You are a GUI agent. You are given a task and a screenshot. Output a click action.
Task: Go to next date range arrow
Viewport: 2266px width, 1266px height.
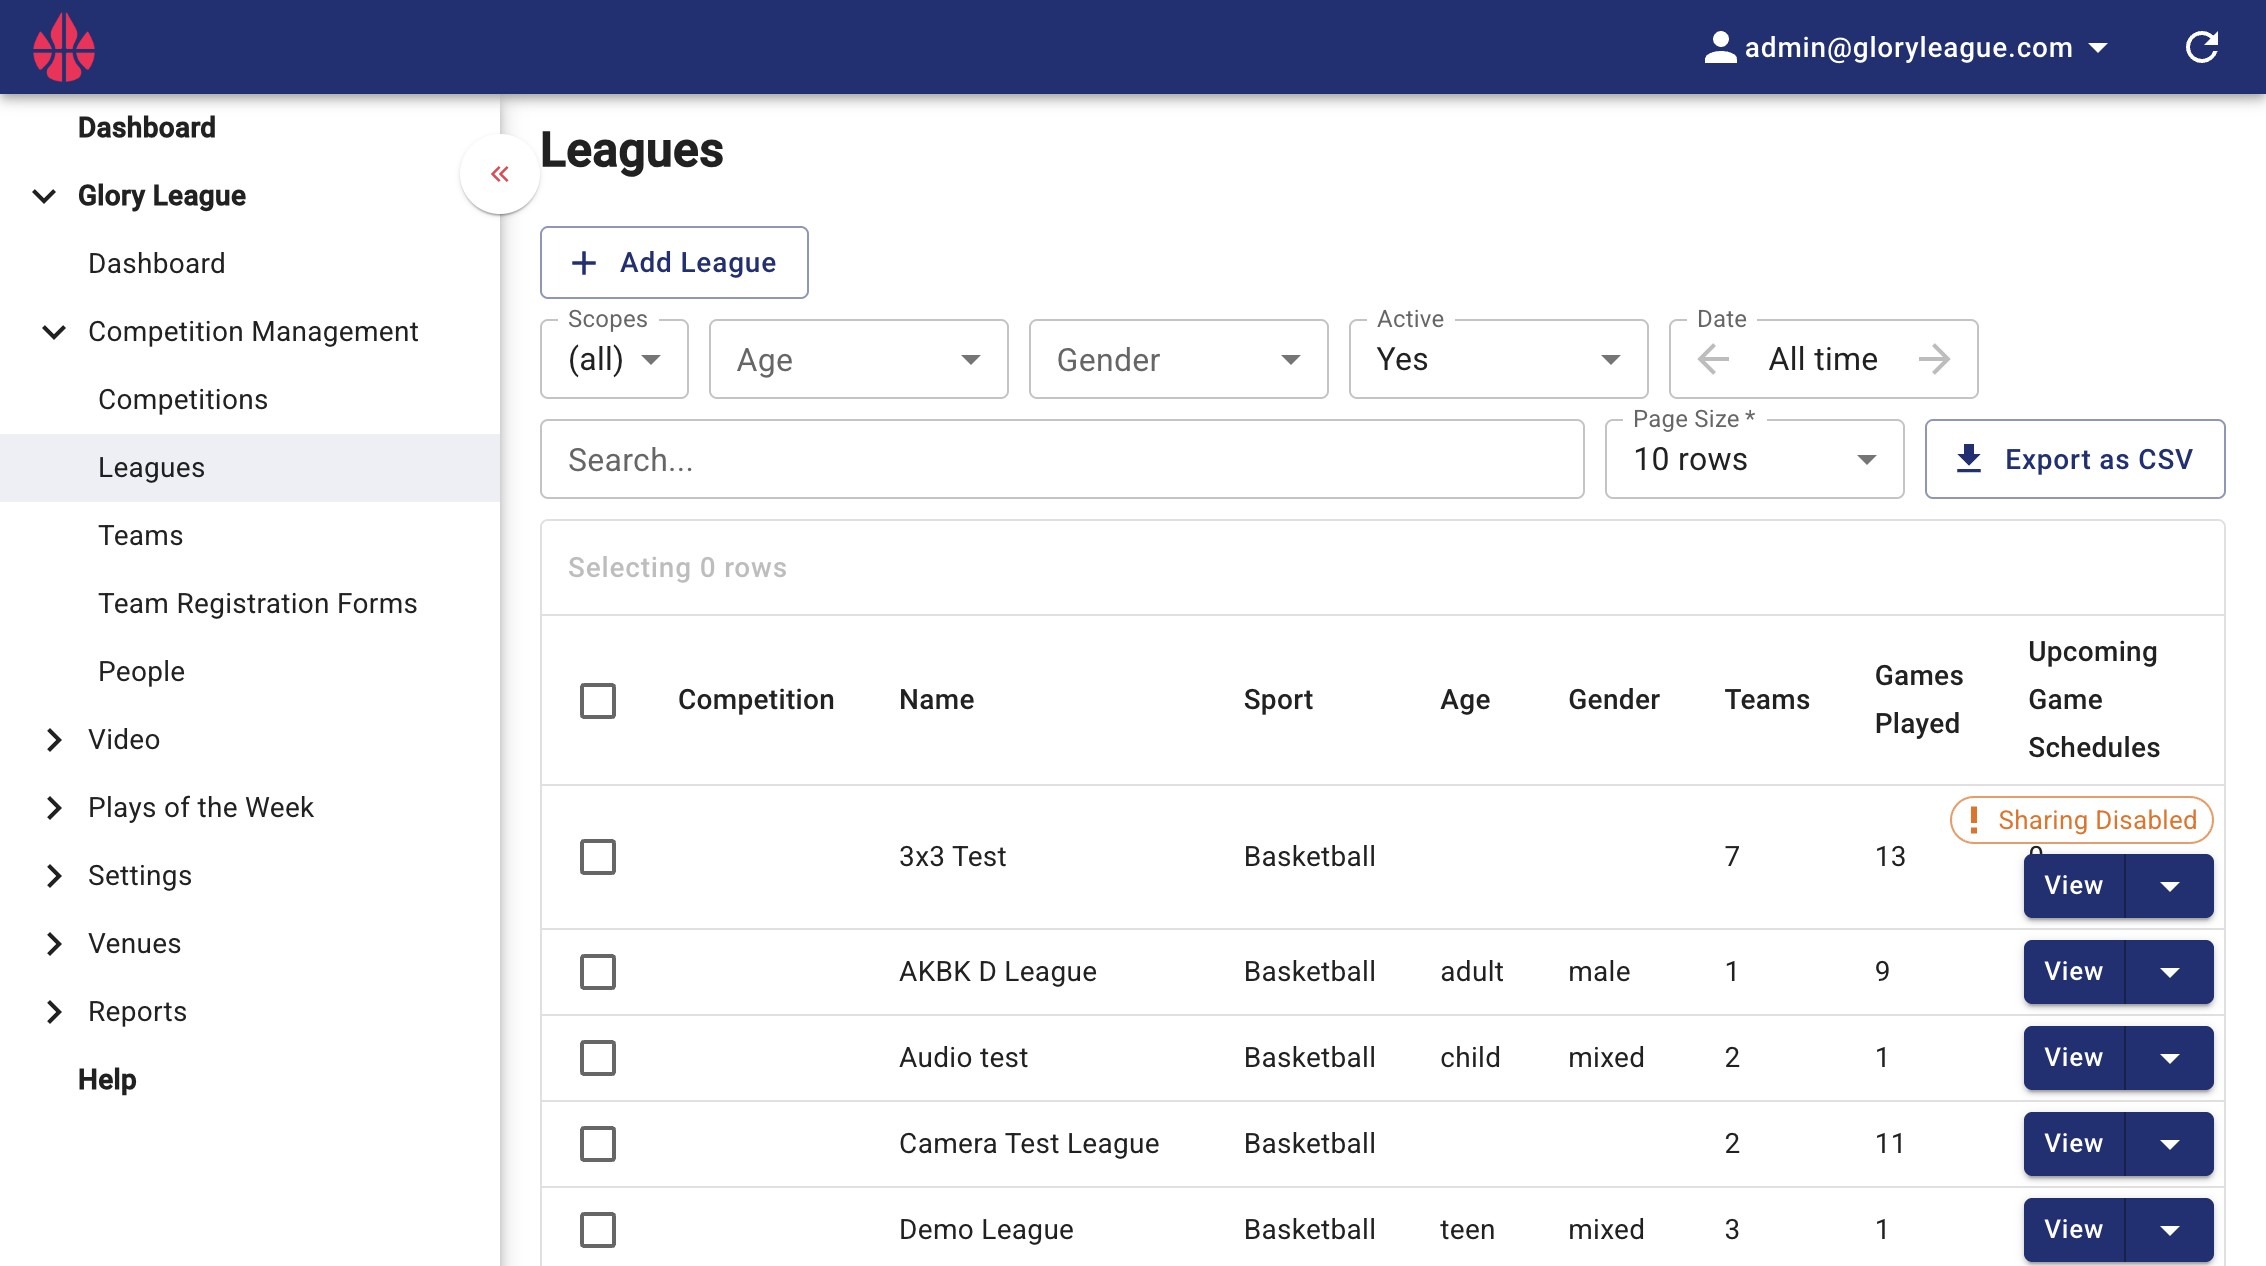click(1934, 359)
